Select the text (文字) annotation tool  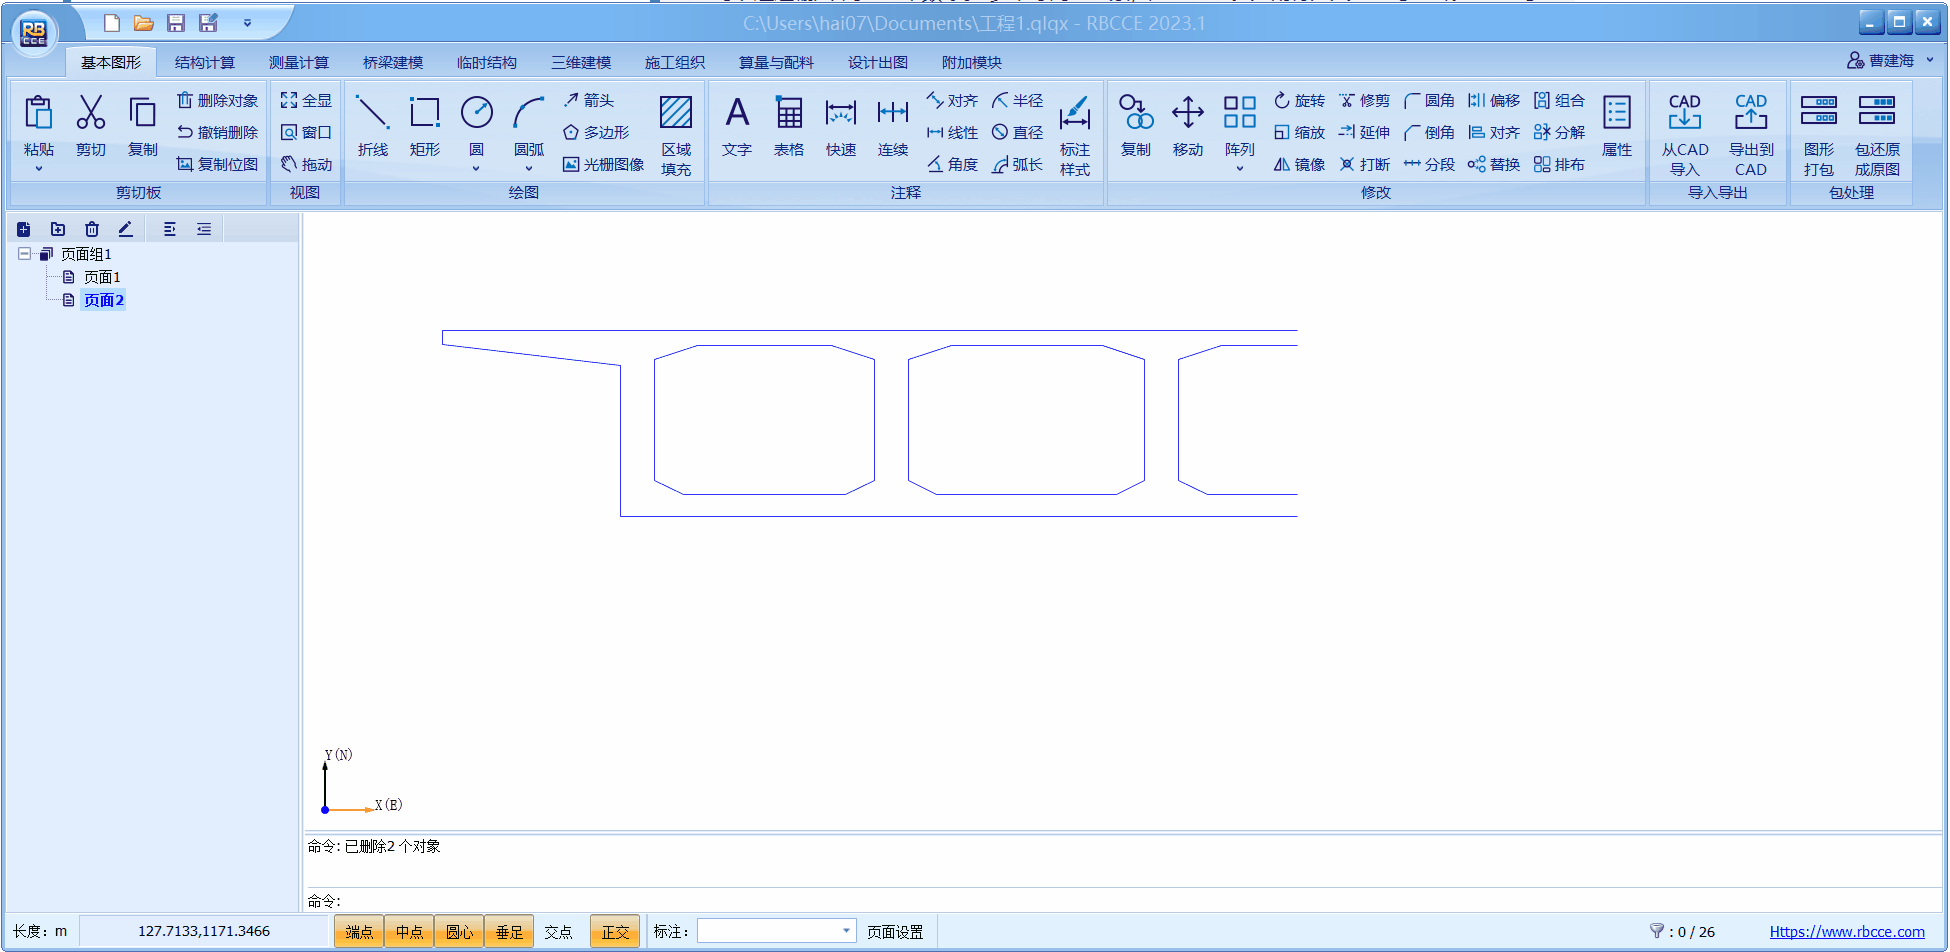pos(737,125)
